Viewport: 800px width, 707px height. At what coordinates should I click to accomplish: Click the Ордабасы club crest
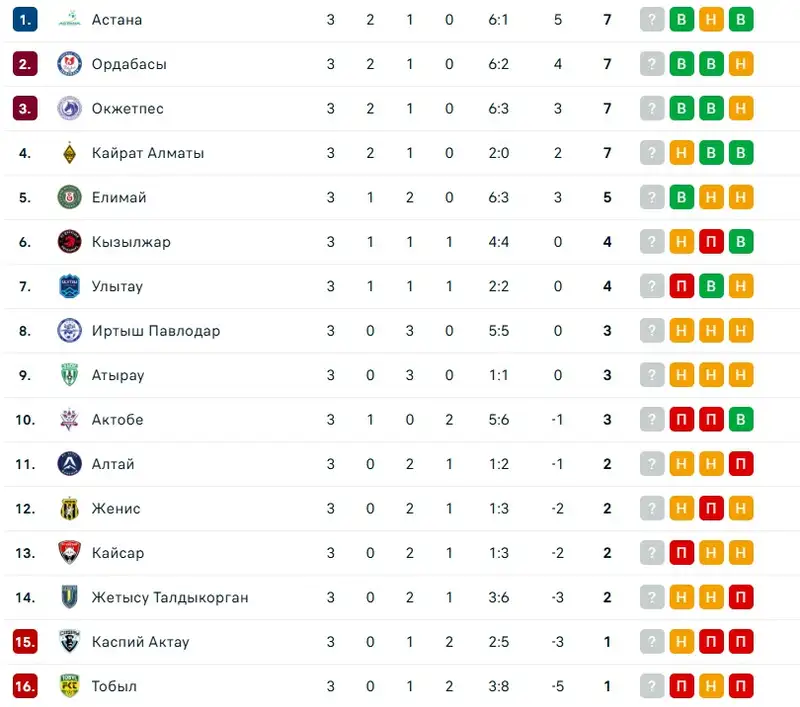click(69, 64)
